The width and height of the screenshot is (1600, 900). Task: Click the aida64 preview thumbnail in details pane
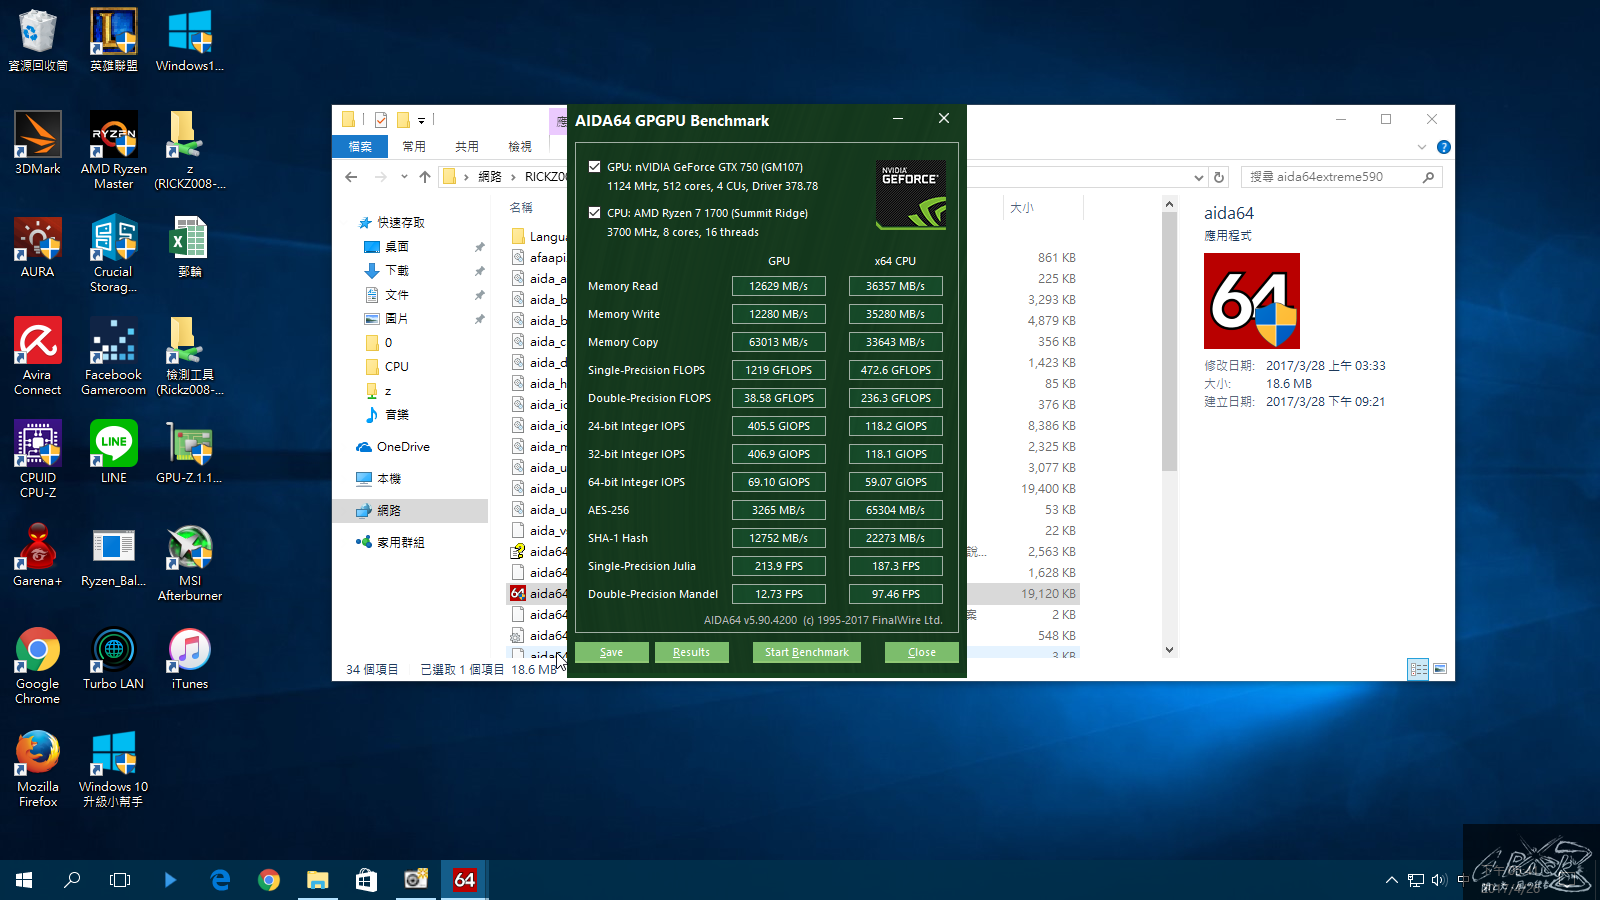(x=1252, y=301)
